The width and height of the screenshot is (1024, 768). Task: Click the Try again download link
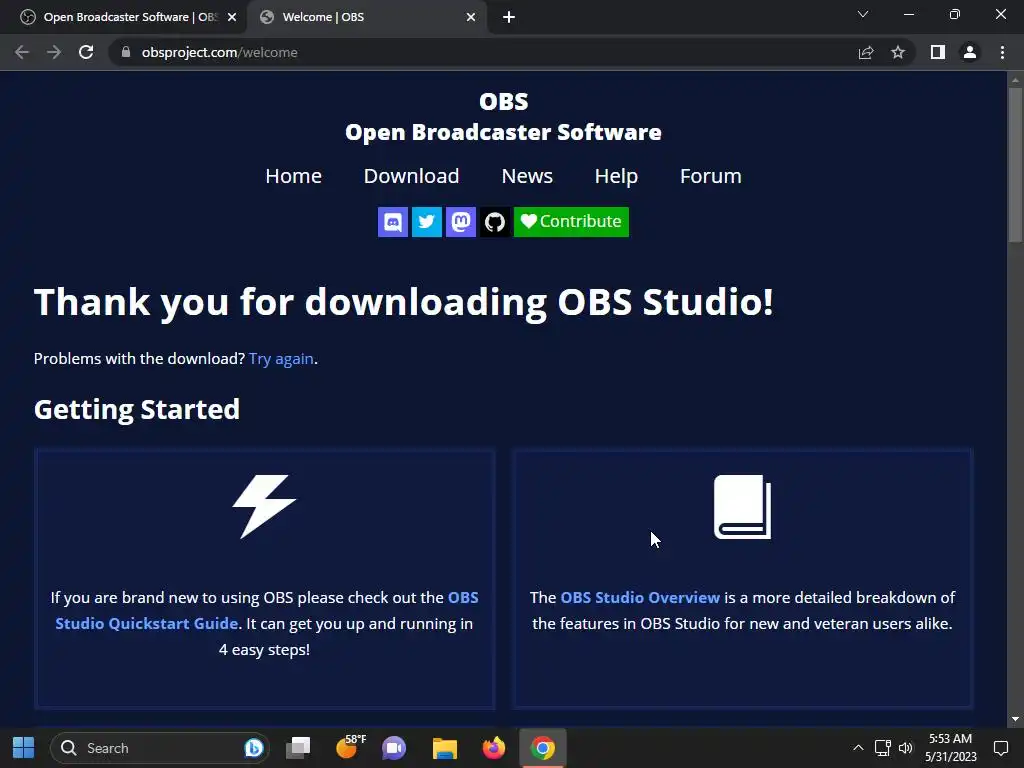tap(281, 359)
